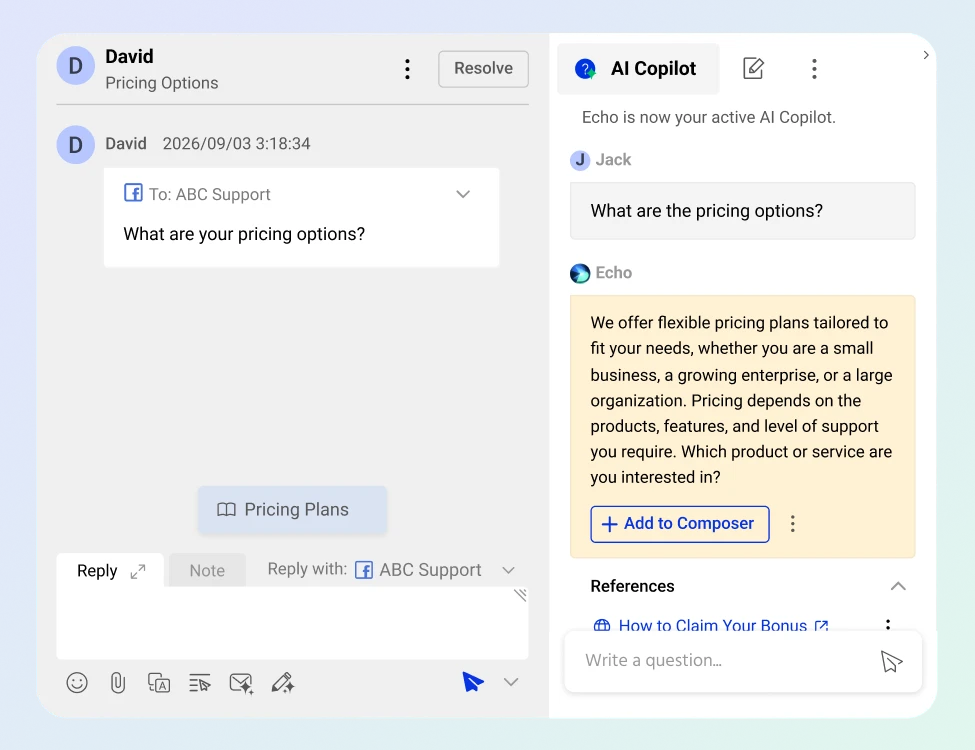This screenshot has height=750, width=975.
Task: Click Jack's question about pricing options
Action: coord(742,211)
